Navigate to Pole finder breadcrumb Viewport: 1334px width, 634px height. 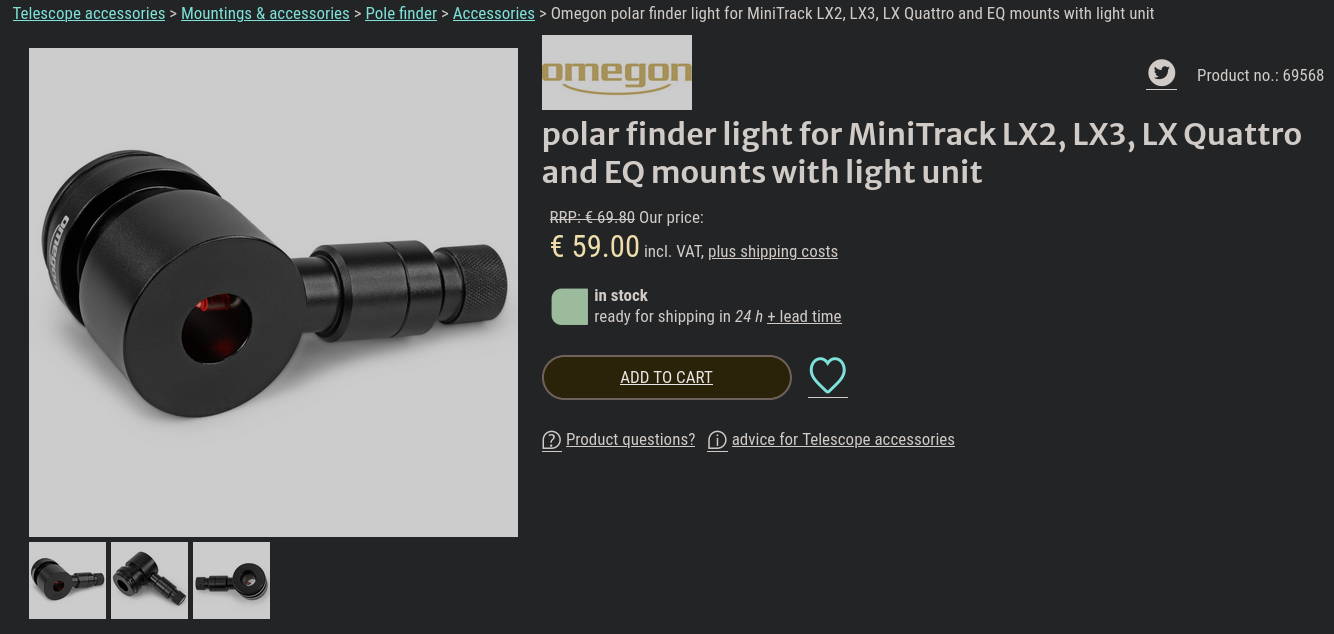tap(401, 14)
